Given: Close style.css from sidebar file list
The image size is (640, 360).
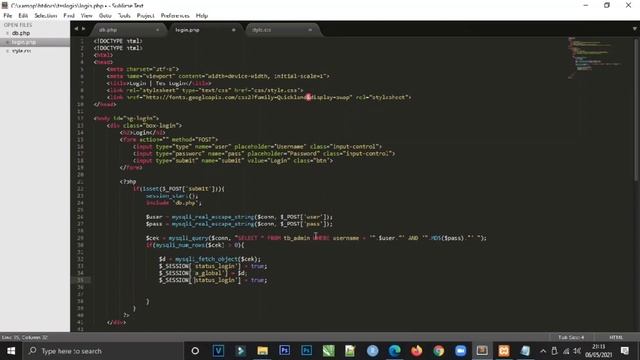Looking at the screenshot, I should (x=7, y=51).
